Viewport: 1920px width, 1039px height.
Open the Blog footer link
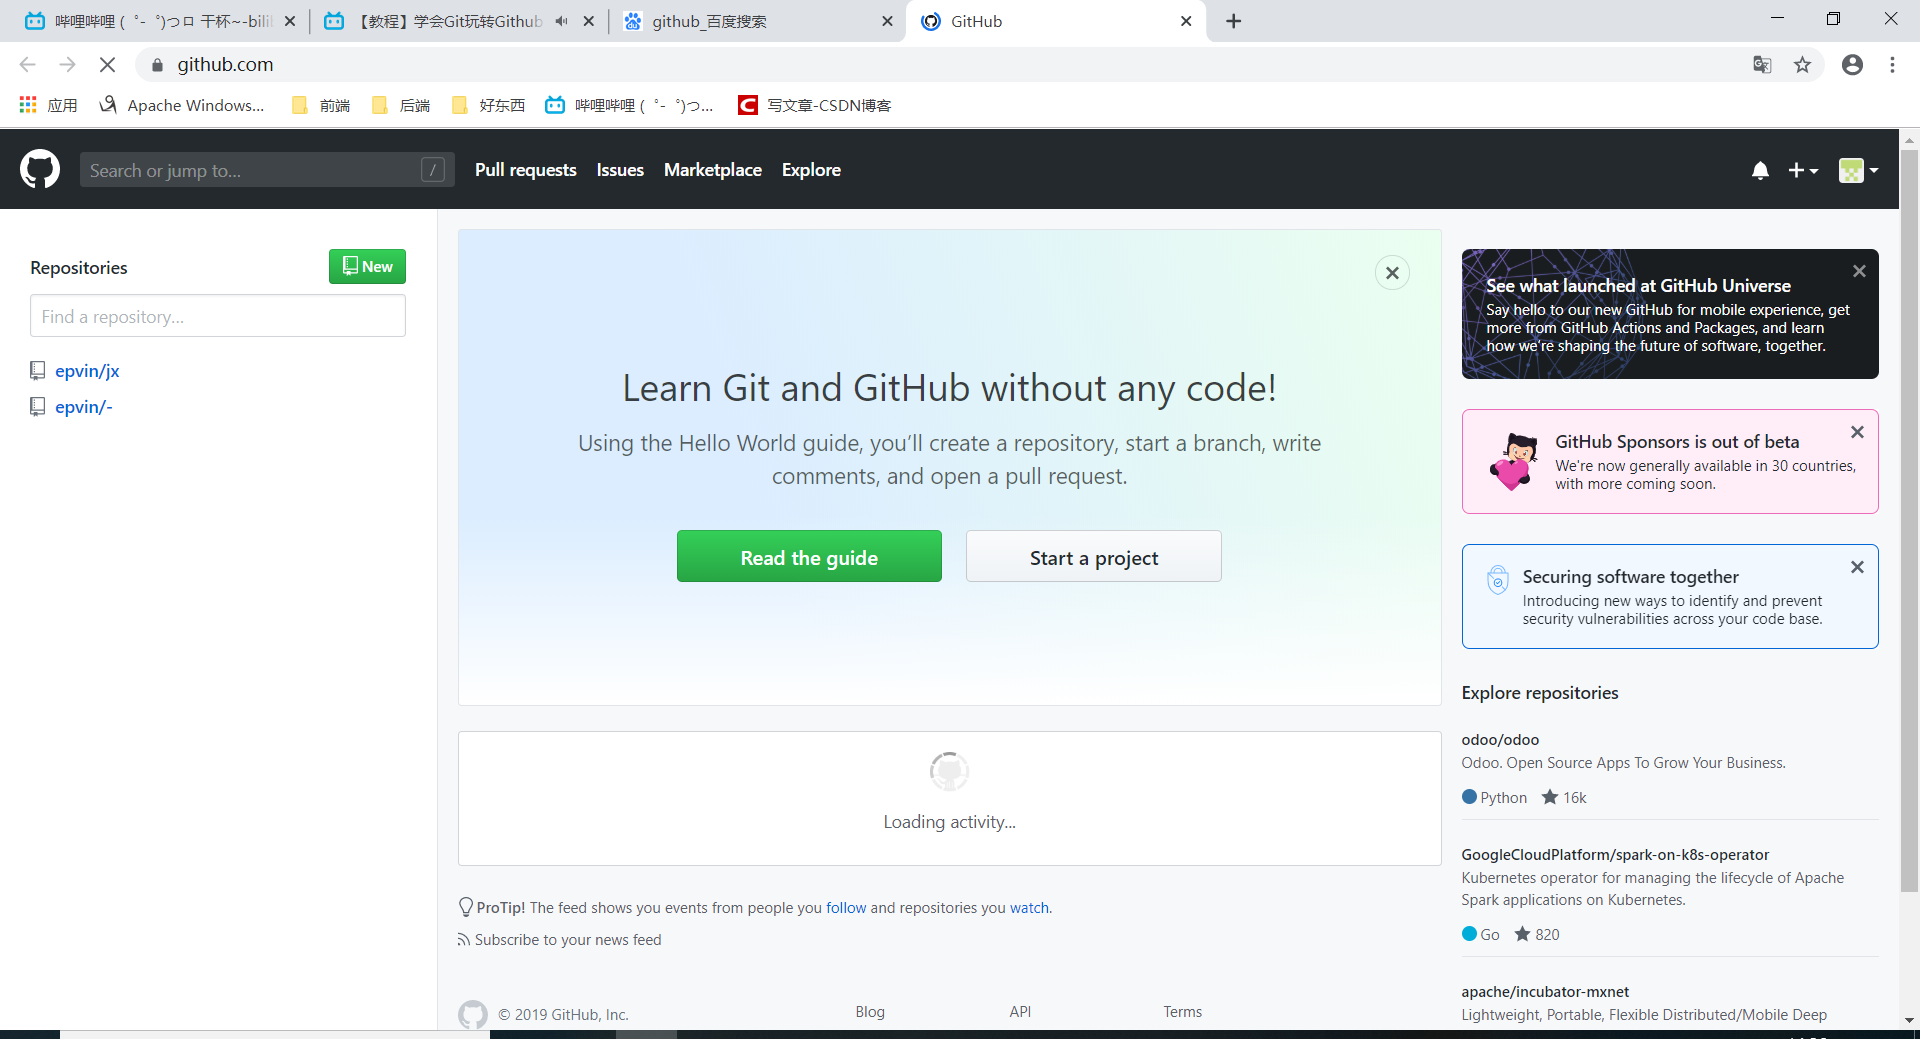click(870, 1012)
